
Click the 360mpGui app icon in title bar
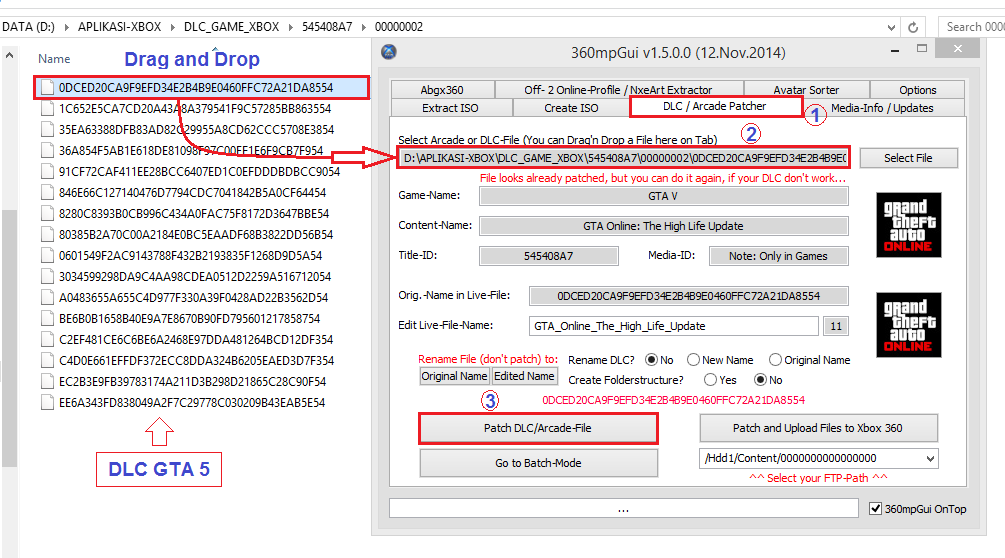coord(388,52)
